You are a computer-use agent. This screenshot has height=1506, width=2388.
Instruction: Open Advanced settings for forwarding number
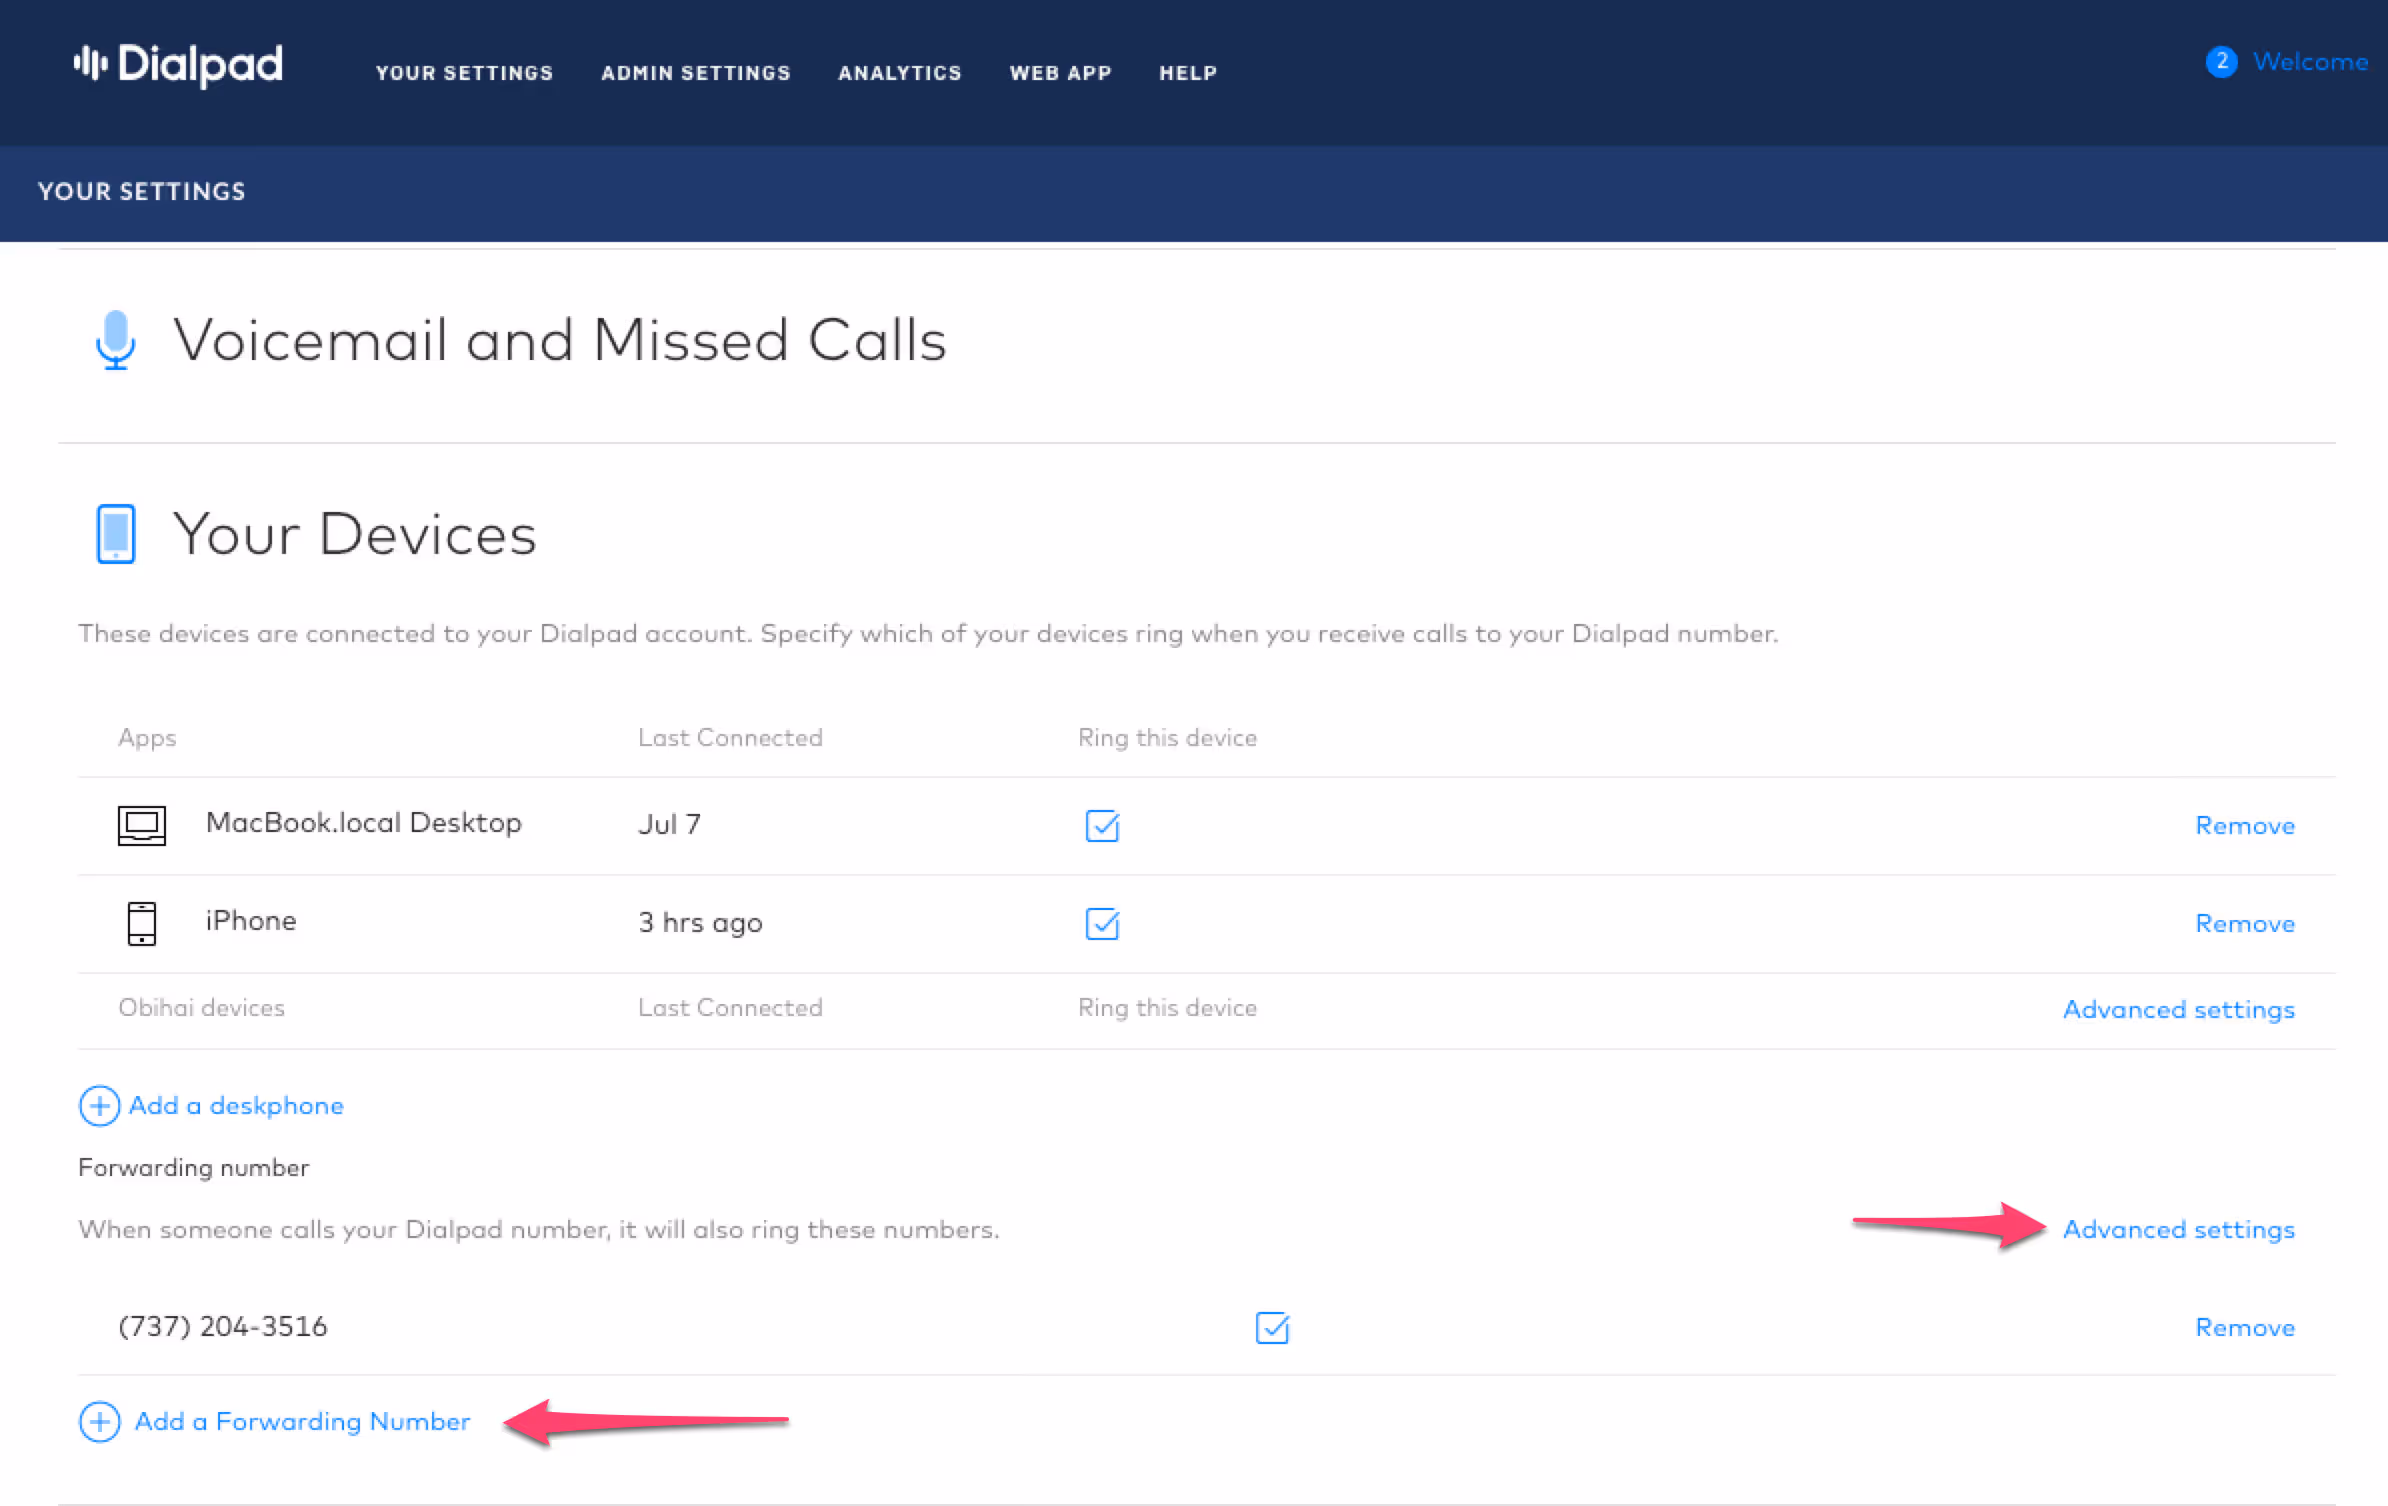tap(2178, 1229)
